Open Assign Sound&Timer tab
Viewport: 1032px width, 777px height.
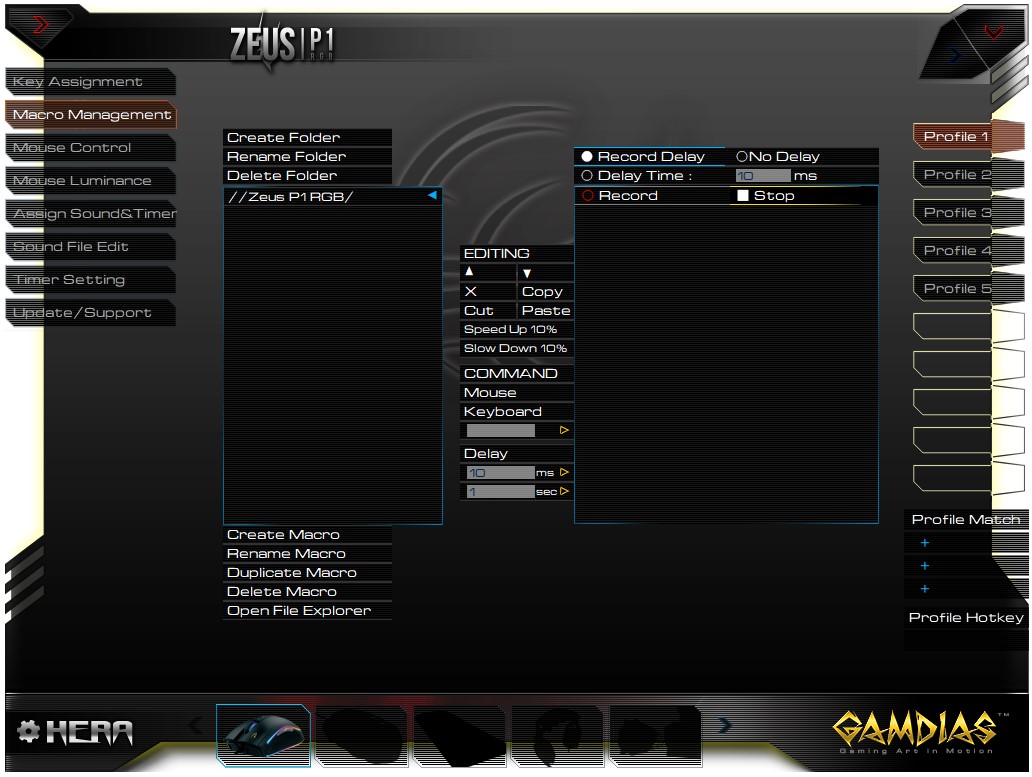click(x=90, y=213)
